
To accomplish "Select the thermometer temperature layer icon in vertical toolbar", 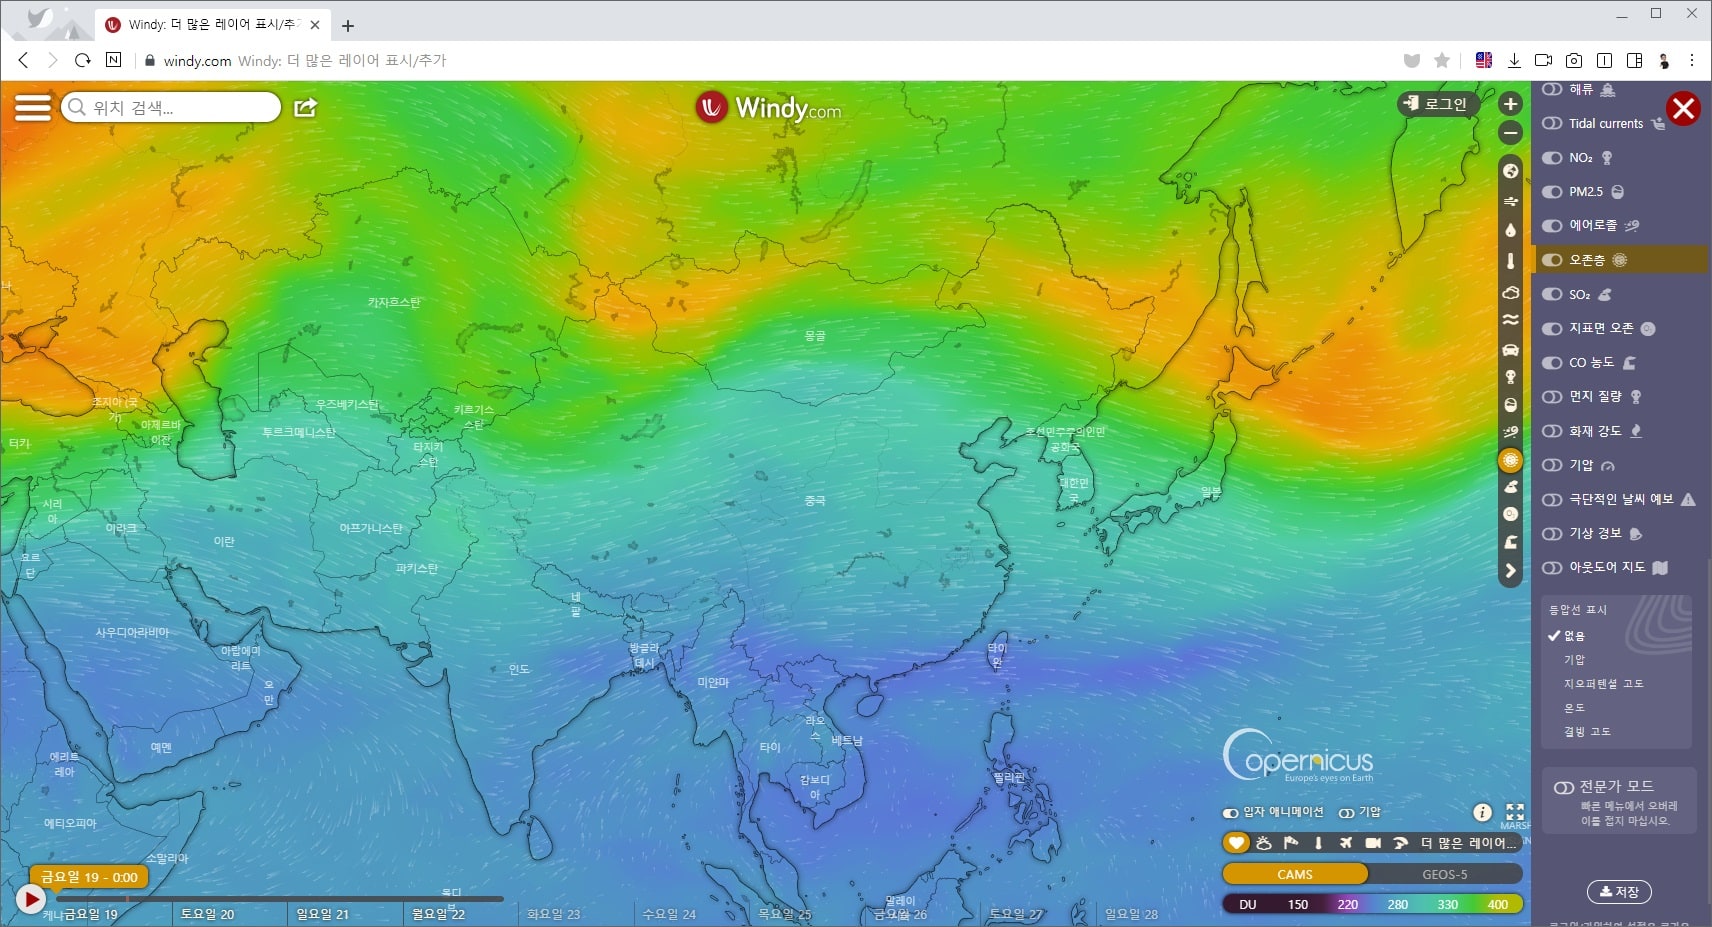I will click(x=1510, y=261).
